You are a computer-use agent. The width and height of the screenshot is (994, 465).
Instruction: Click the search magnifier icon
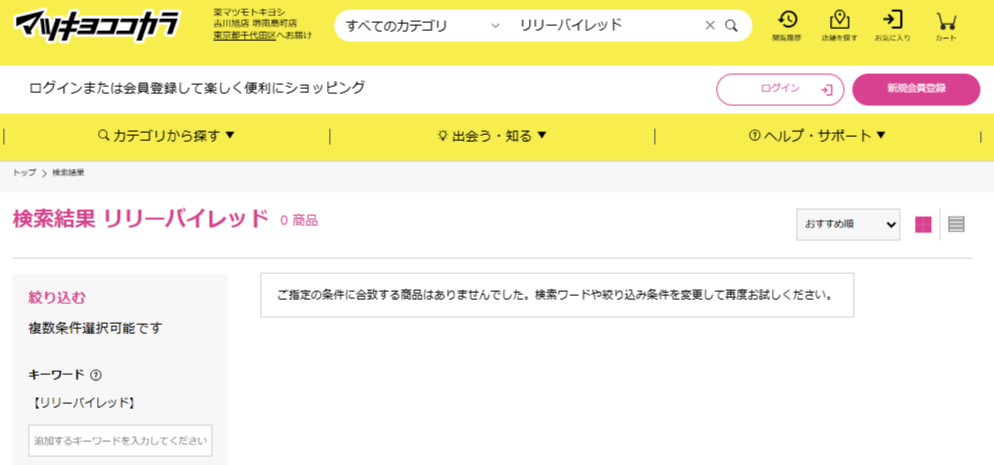(731, 25)
